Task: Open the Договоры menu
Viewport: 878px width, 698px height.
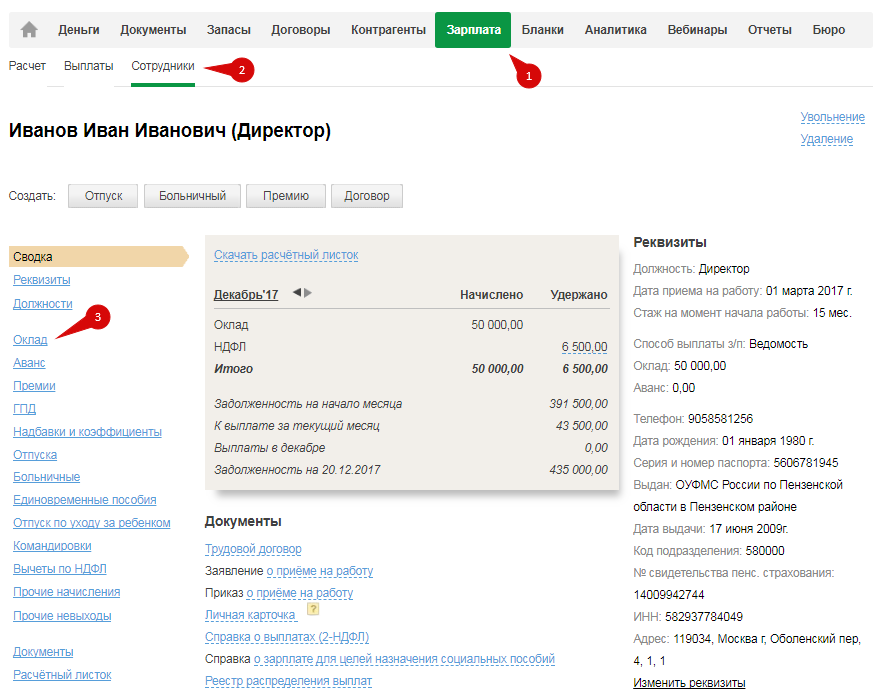Action: (x=301, y=30)
